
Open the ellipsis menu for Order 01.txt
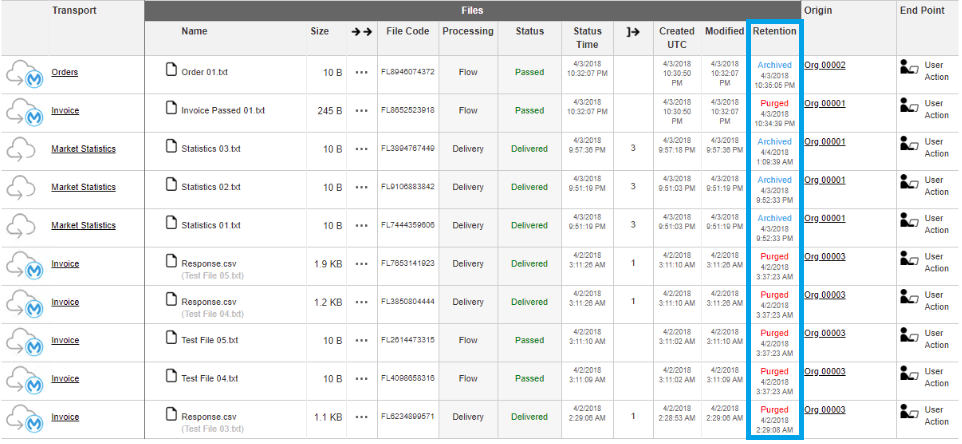click(361, 73)
